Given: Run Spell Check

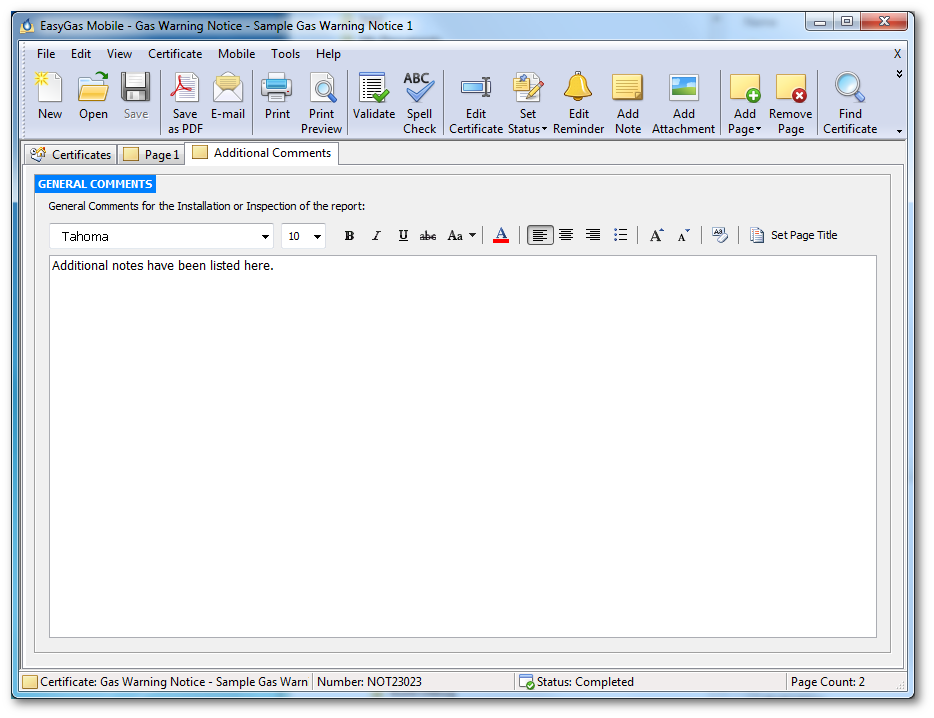Looking at the screenshot, I should pyautogui.click(x=419, y=103).
